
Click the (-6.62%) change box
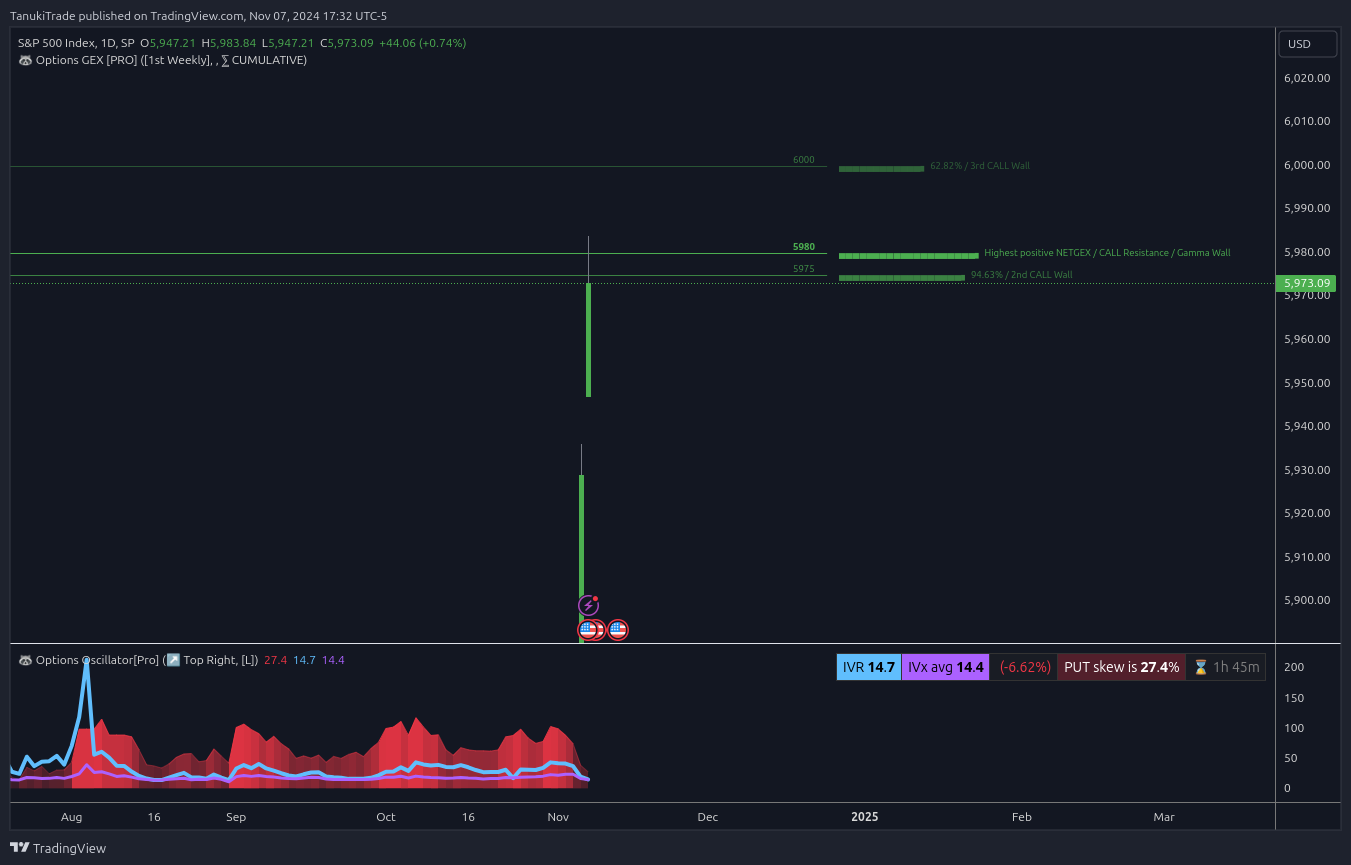1024,667
